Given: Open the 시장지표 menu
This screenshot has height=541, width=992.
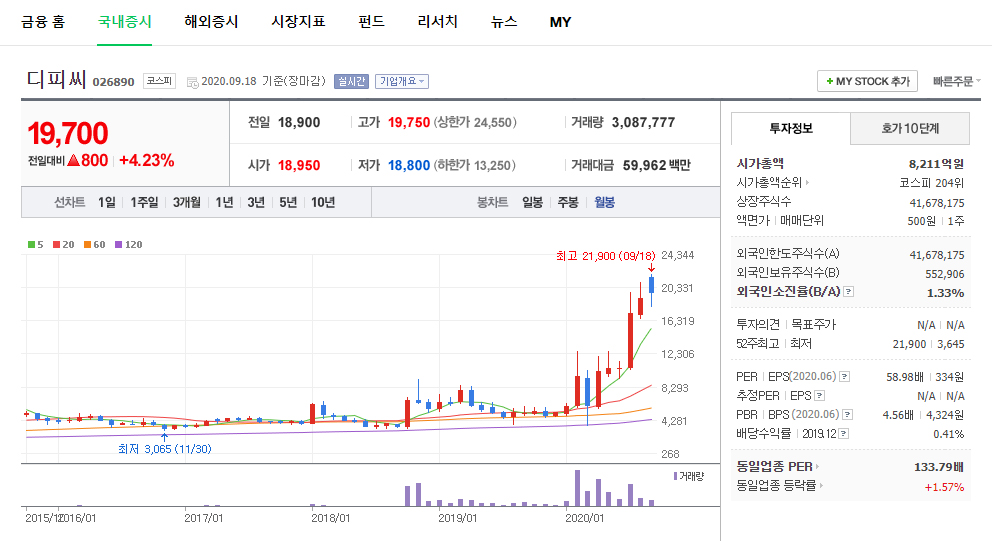Looking at the screenshot, I should point(298,22).
